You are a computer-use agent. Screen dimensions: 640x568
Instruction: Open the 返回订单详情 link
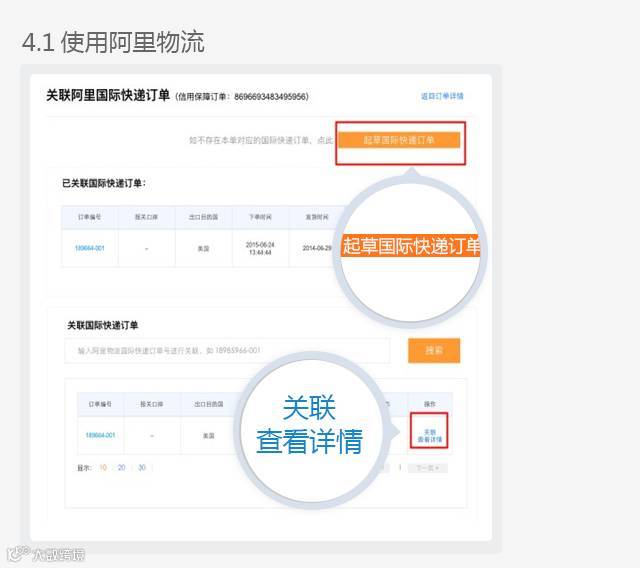[442, 96]
